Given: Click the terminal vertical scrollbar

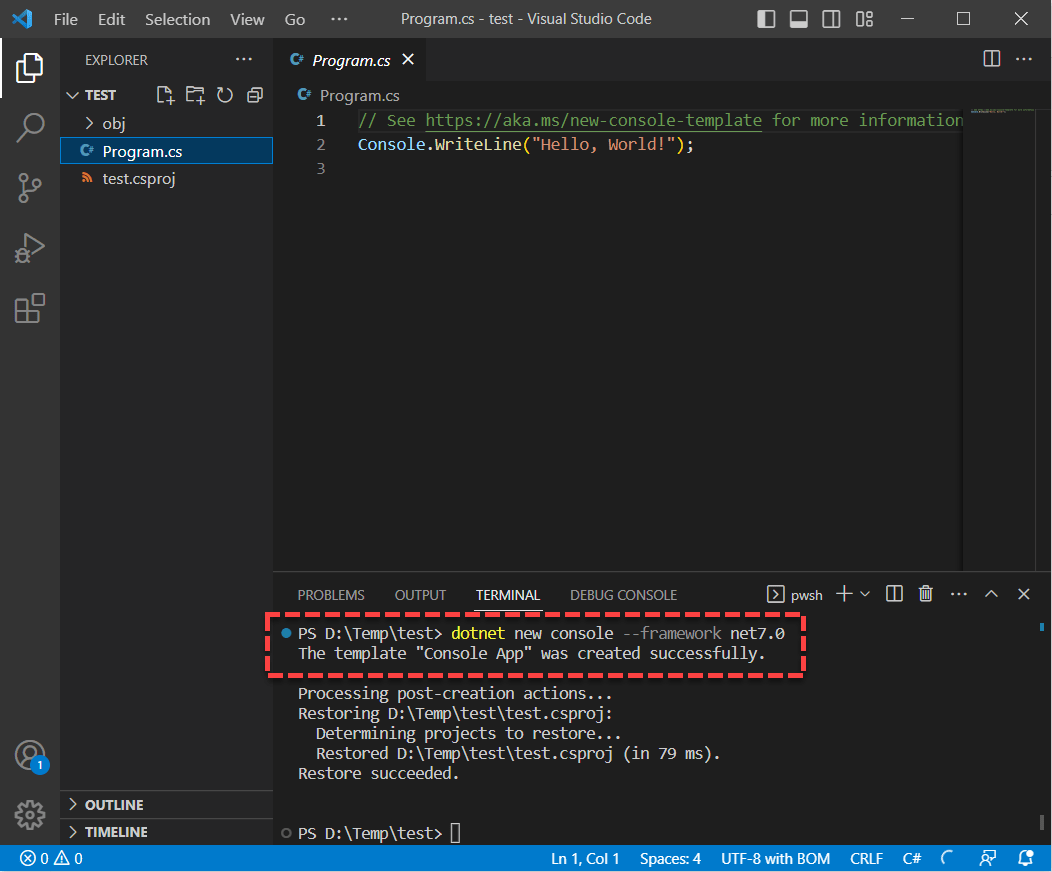Looking at the screenshot, I should (x=1041, y=821).
